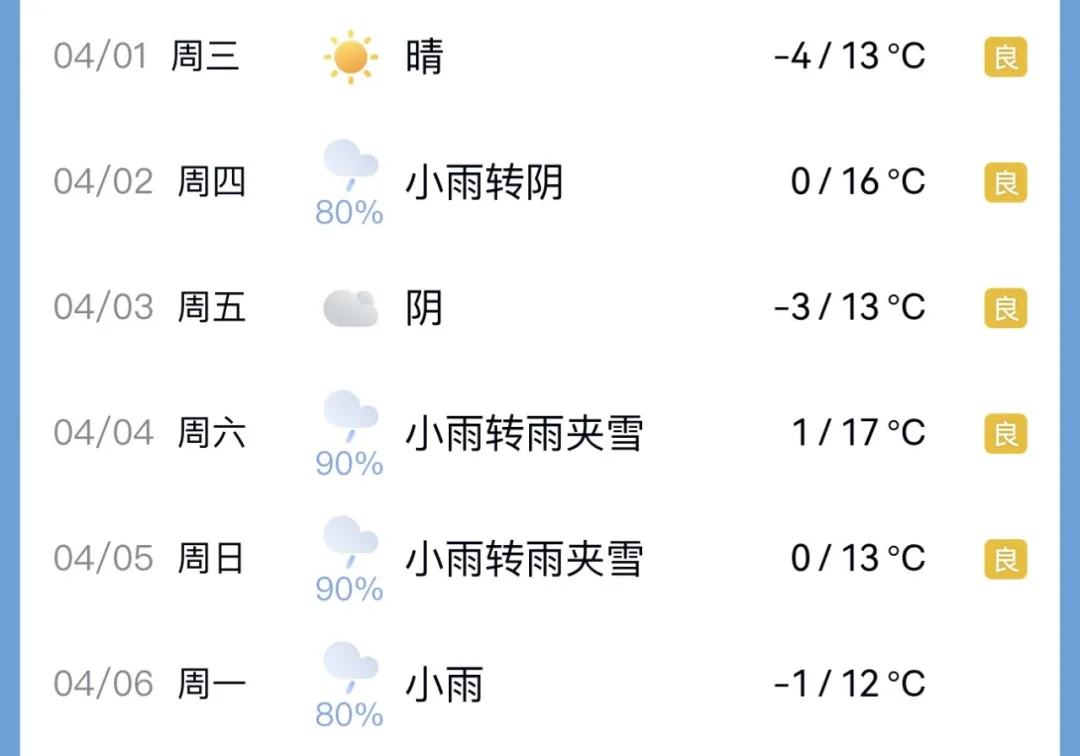Tap the 良 air quality badge on 04/03
The image size is (1080, 756).
click(1005, 309)
